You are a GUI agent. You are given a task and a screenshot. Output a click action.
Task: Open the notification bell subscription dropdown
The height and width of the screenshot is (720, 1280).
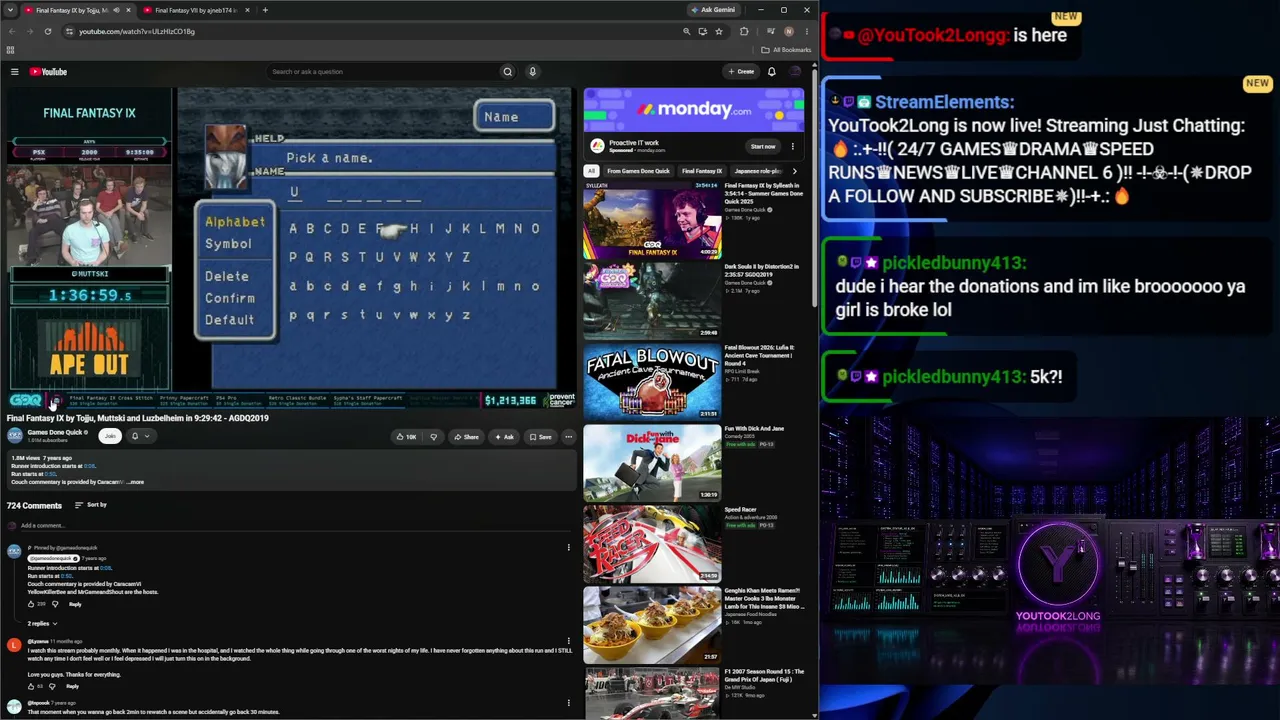coord(140,436)
